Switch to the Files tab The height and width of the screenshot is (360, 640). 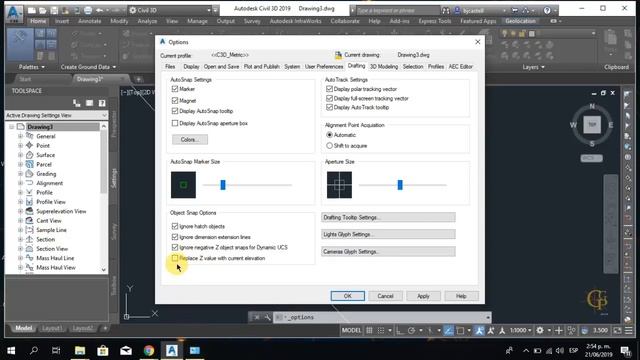(x=170, y=67)
